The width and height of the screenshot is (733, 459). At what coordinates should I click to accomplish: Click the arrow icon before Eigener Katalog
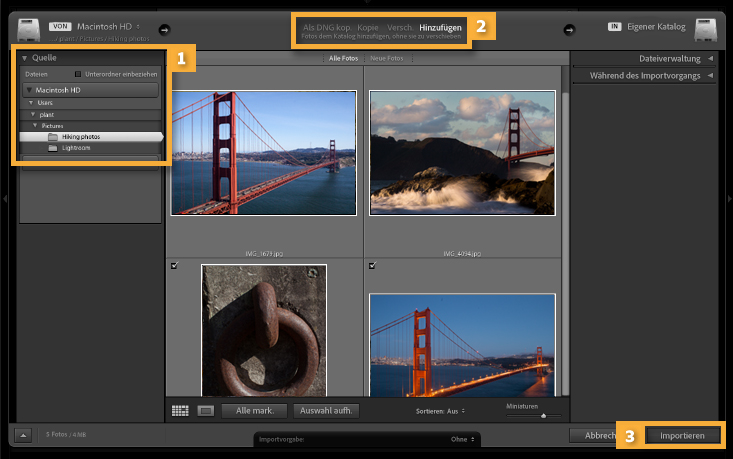tap(571, 29)
